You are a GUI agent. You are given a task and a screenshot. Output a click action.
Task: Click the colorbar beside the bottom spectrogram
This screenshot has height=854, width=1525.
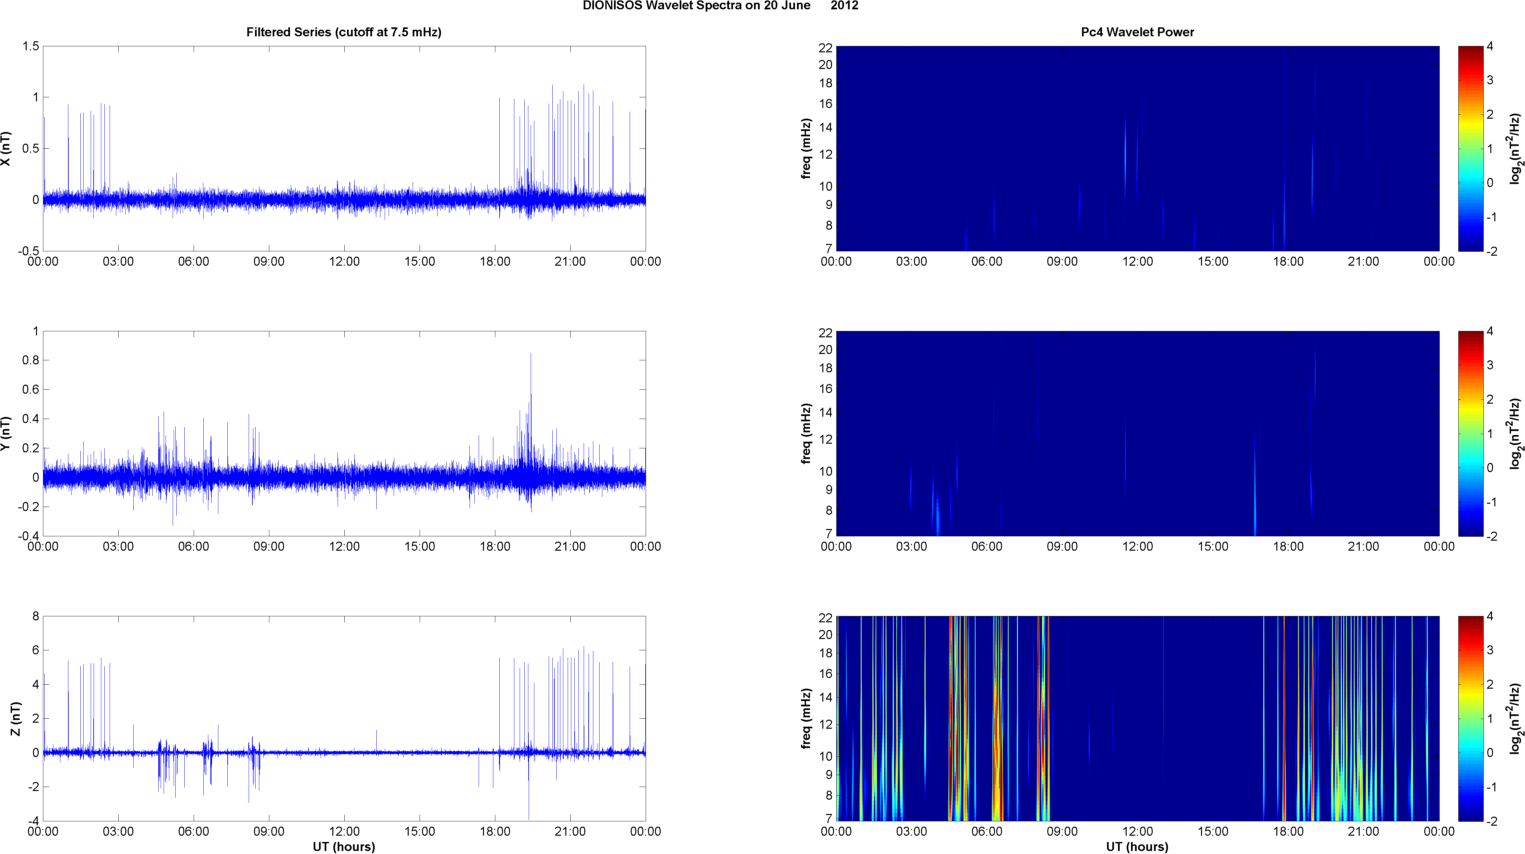(x=1470, y=718)
